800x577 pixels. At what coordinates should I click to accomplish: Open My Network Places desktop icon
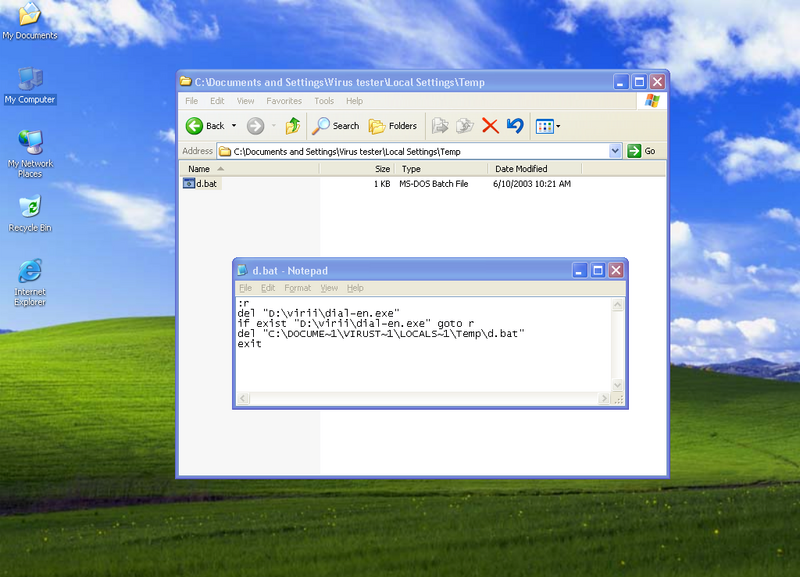pyautogui.click(x=30, y=154)
